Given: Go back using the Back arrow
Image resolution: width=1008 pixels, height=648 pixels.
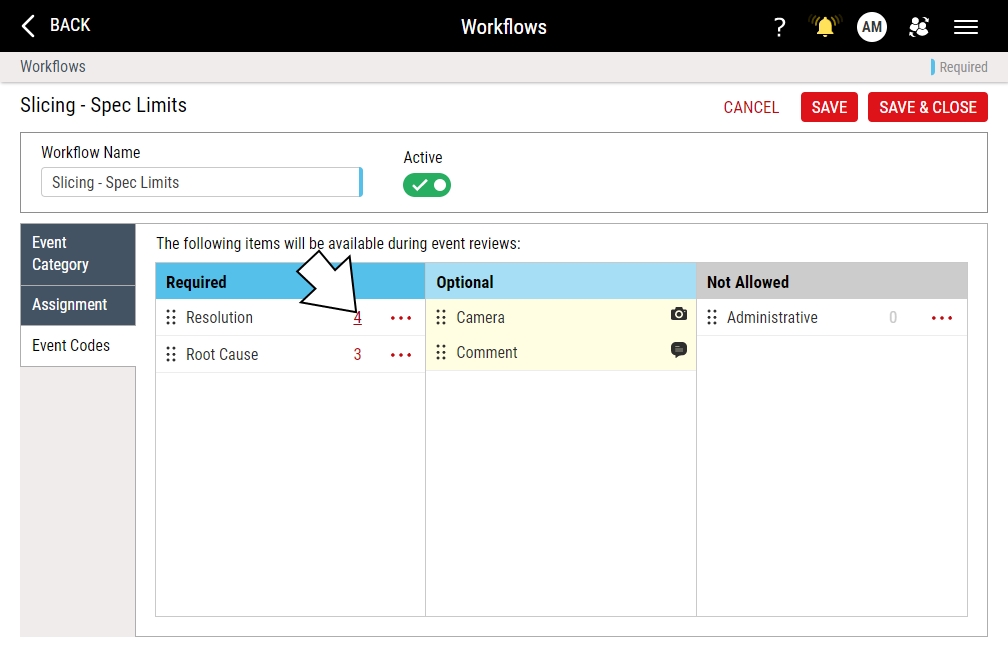Looking at the screenshot, I should pos(56,25).
